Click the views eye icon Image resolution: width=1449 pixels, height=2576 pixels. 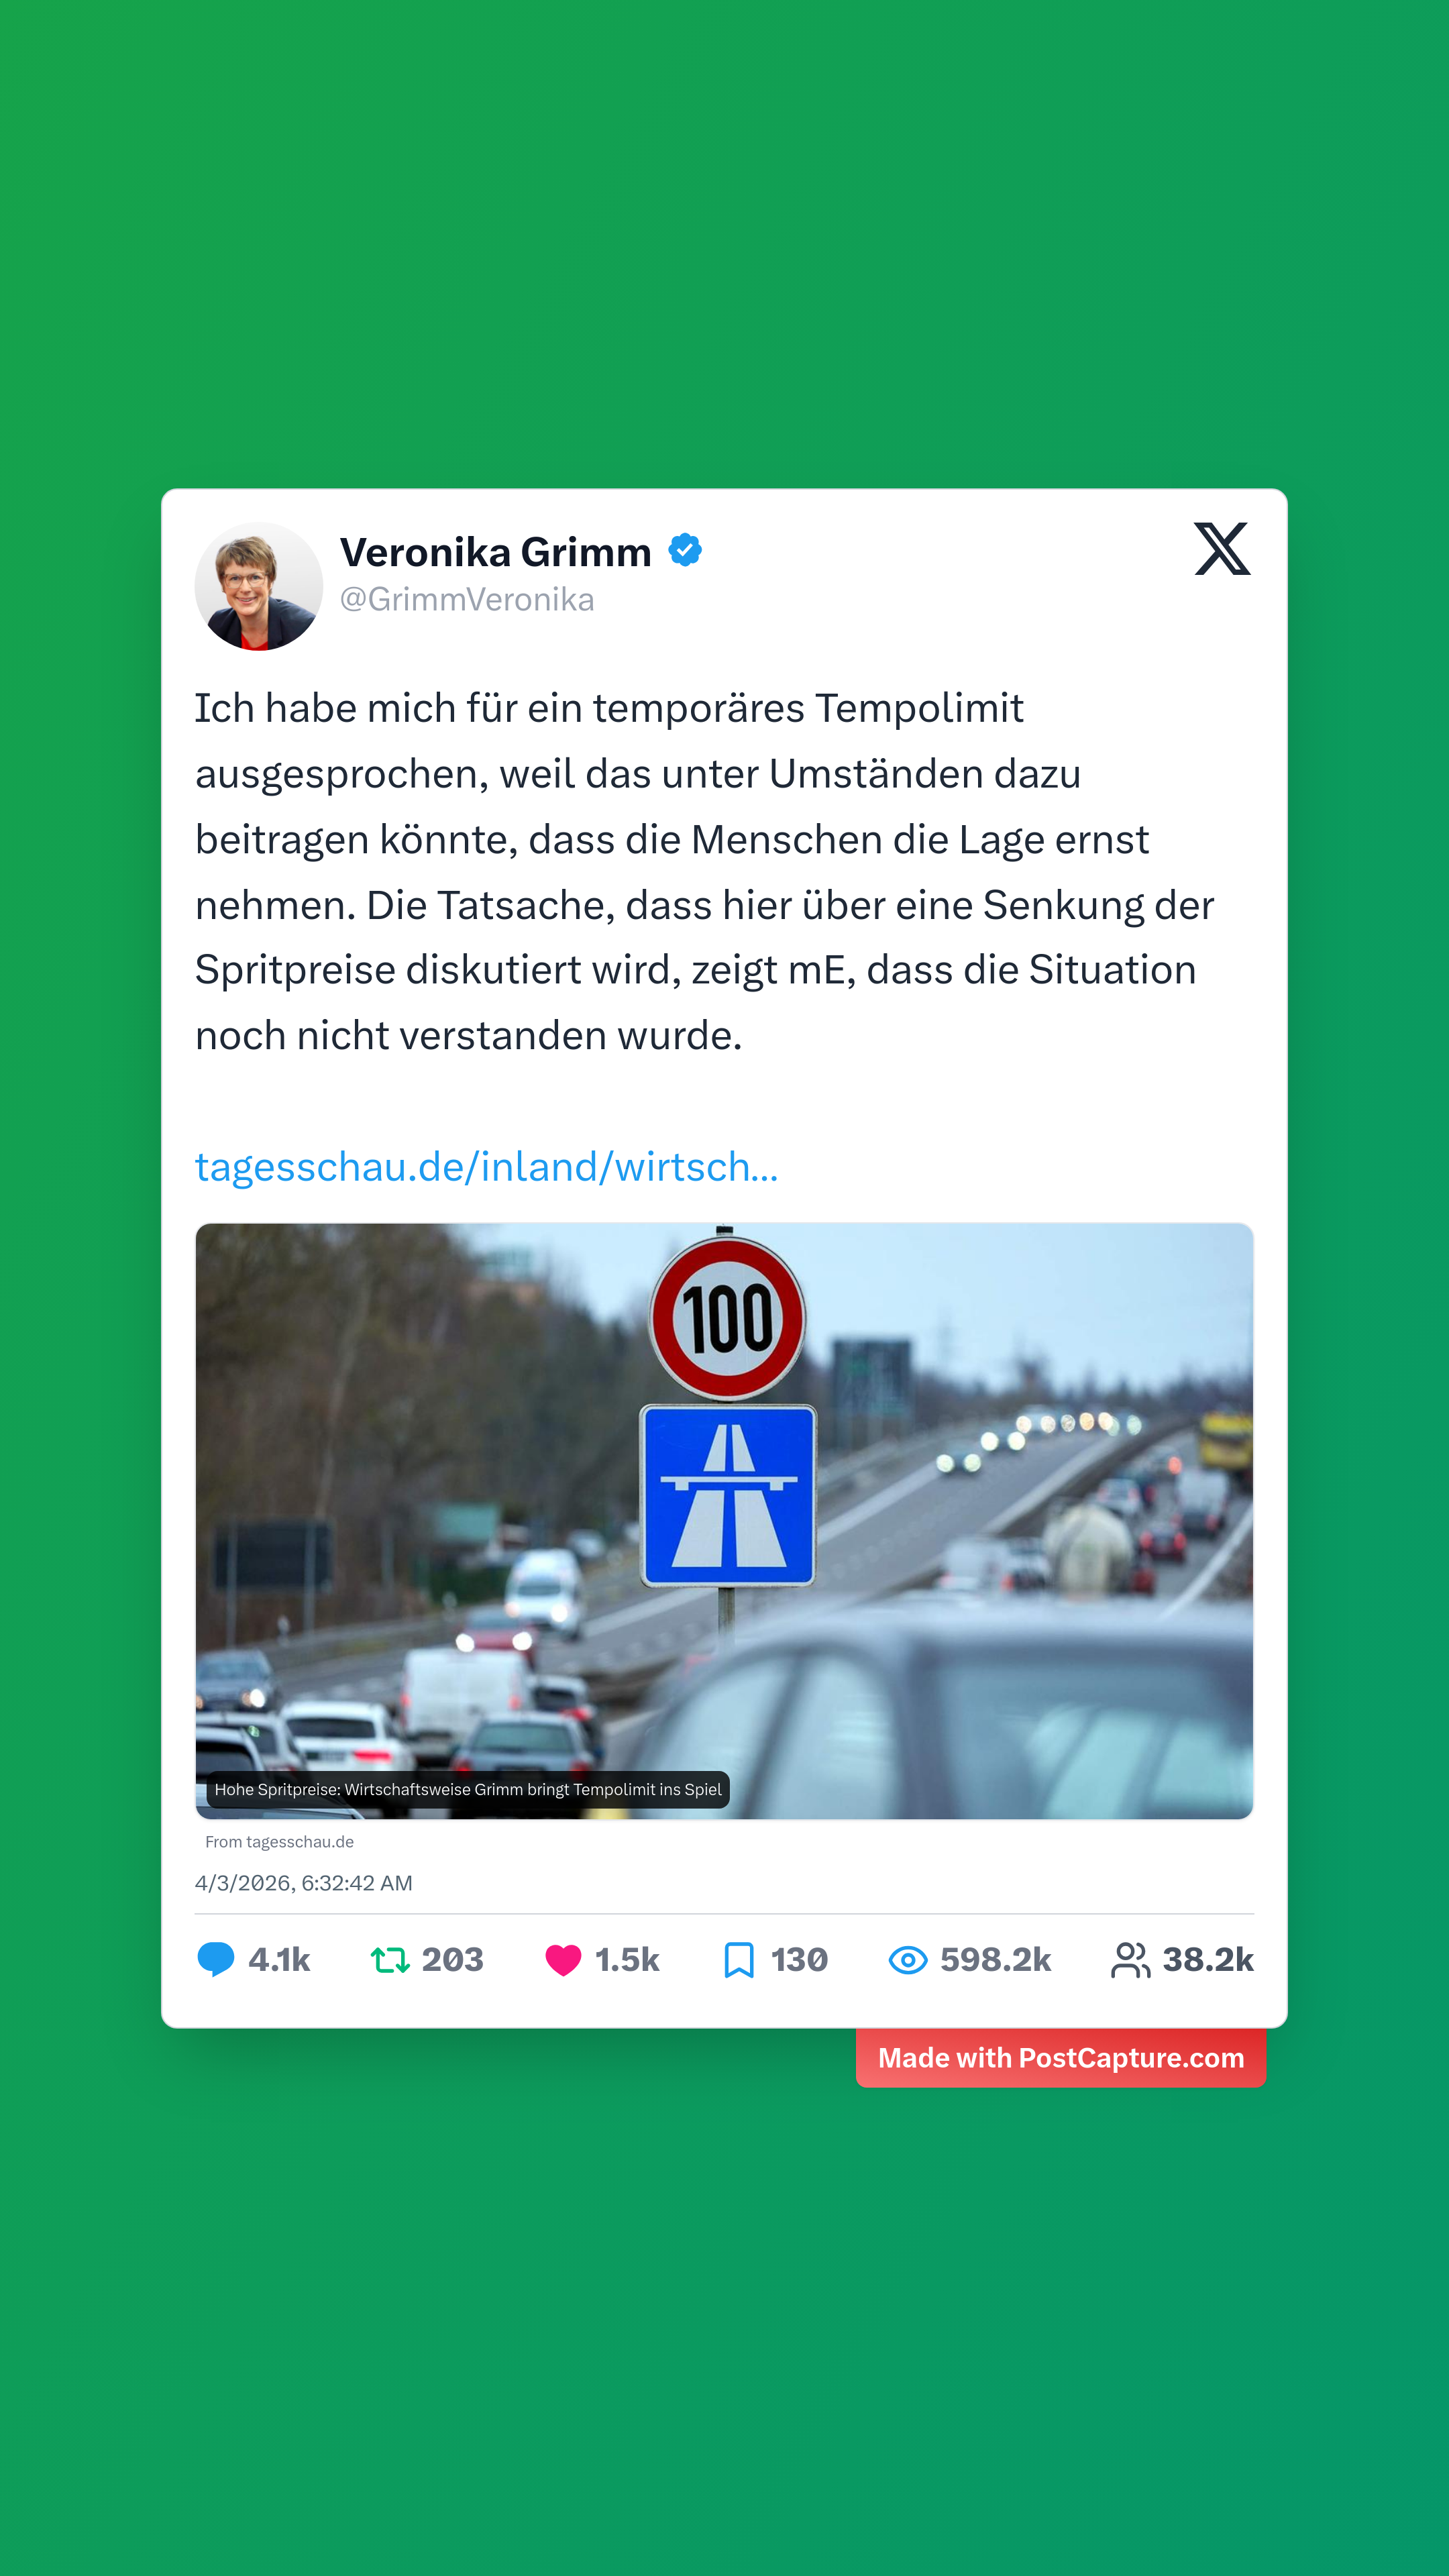(908, 1960)
